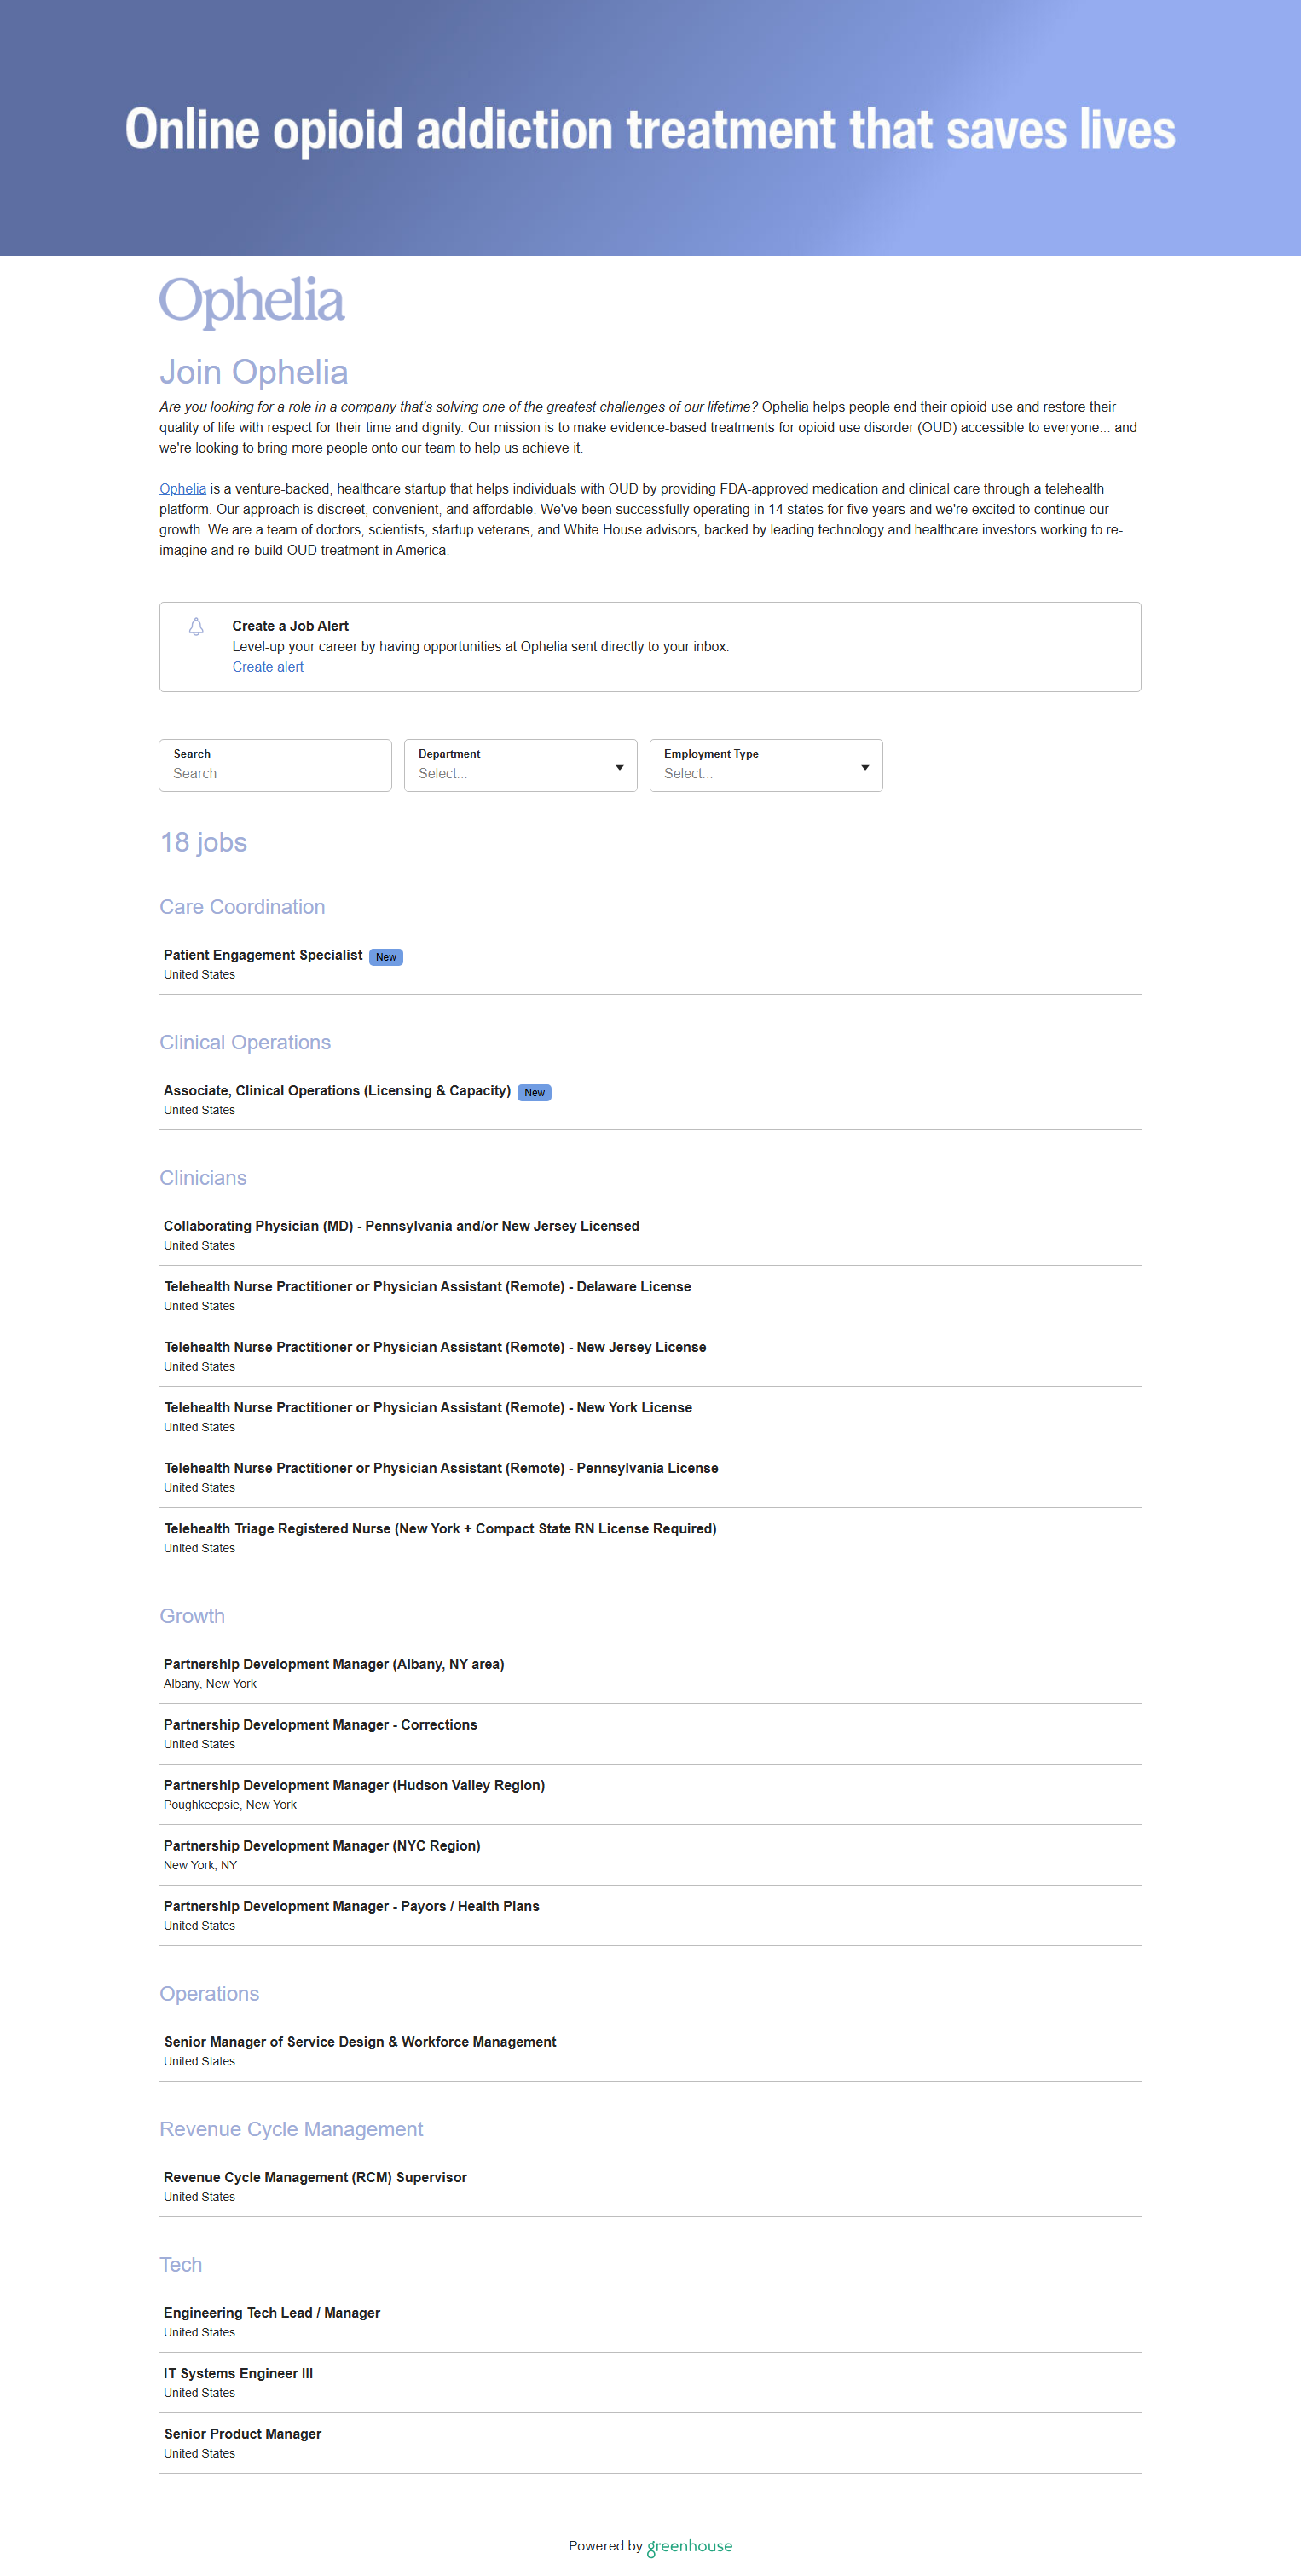
Task: Follow the Ophelia hyperlink in the description paragraph
Action: point(183,489)
